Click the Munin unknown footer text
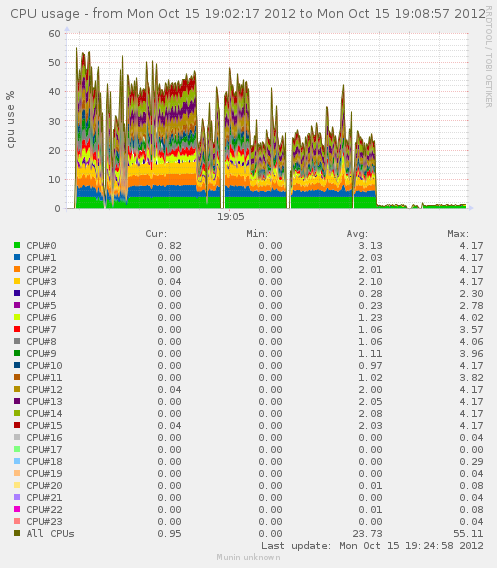497x568 pixels. pyautogui.click(x=248, y=557)
